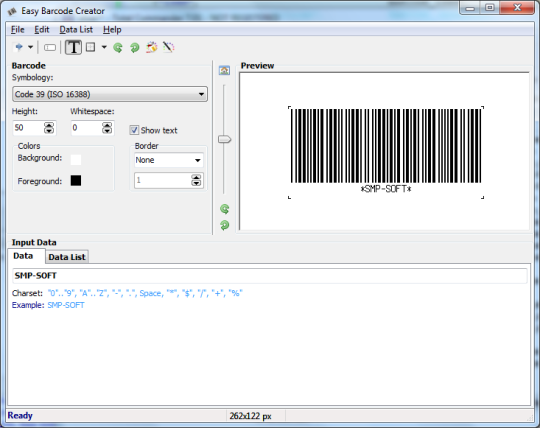Viewport: 540px width, 428px height.
Task: Click the export barcode arrow icon
Action: tap(19, 47)
